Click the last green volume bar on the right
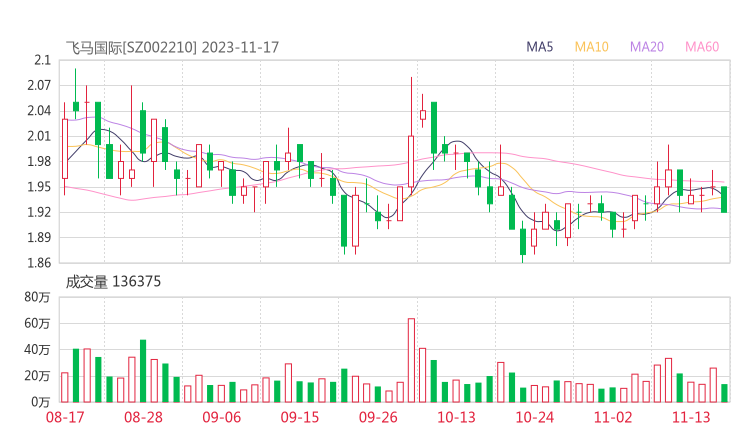Image resolution: width=740 pixels, height=440 pixels. point(724,393)
